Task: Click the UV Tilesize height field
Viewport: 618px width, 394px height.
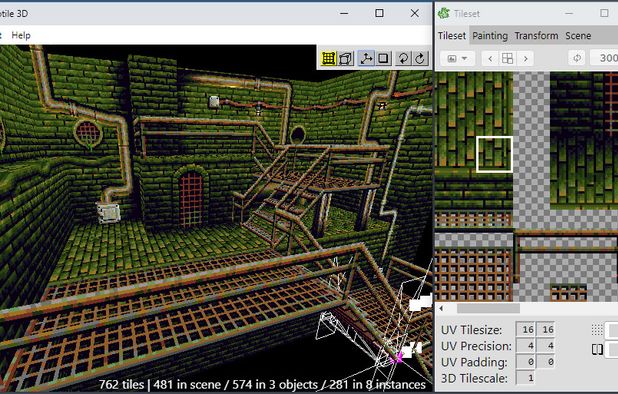Action: [x=545, y=329]
